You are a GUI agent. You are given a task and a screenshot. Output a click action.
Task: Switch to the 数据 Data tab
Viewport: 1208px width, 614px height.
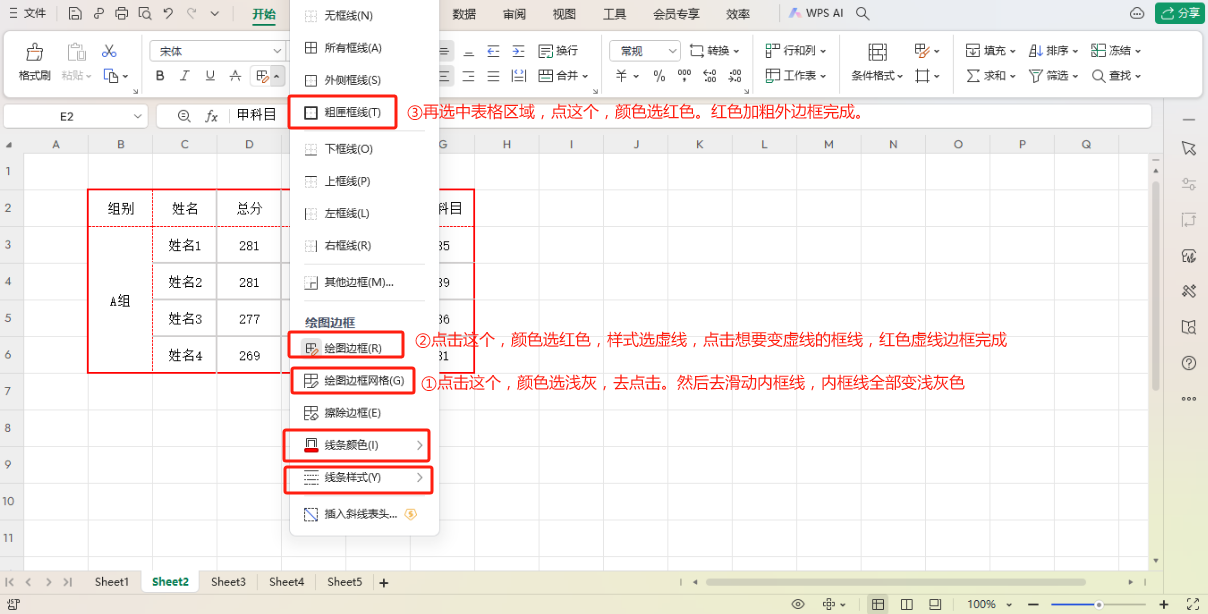[464, 14]
